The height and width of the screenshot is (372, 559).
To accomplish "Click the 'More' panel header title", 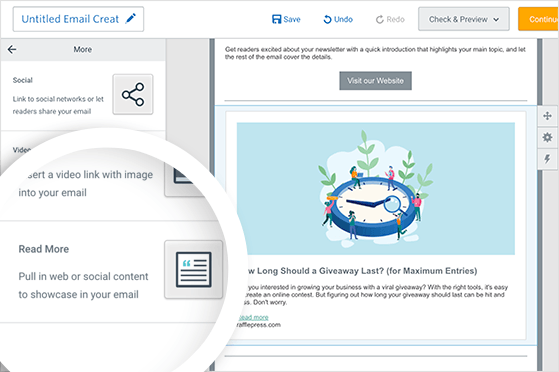I will [x=83, y=50].
